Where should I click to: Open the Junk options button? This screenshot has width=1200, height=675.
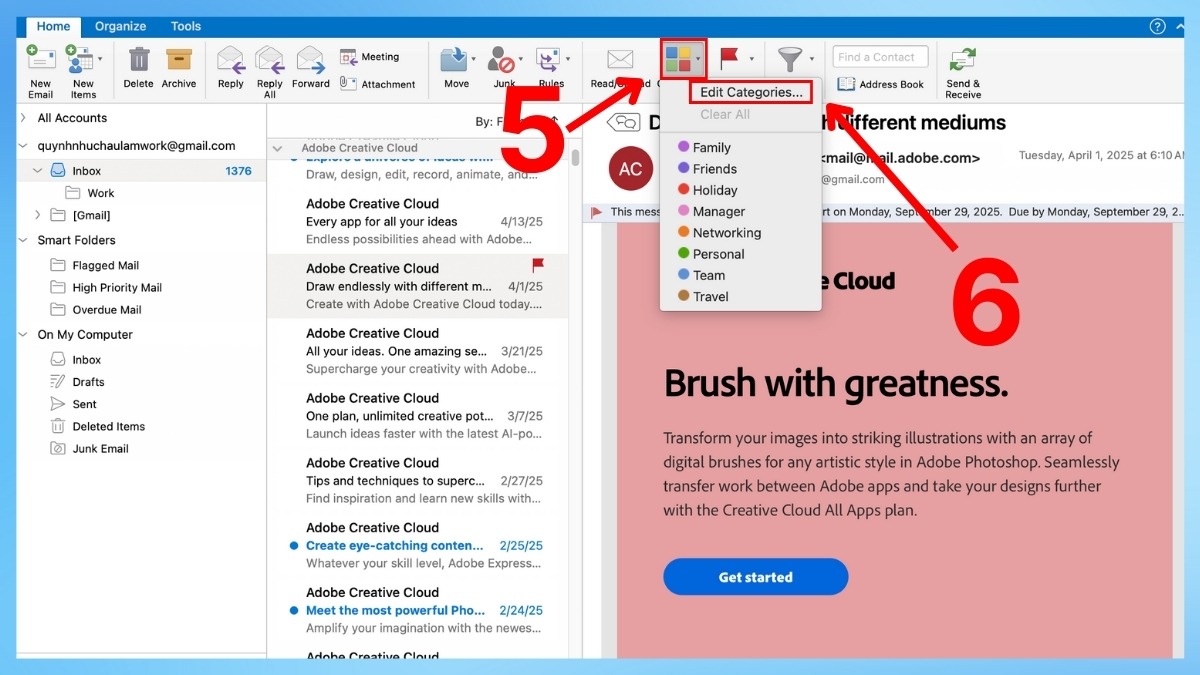pyautogui.click(x=505, y=68)
